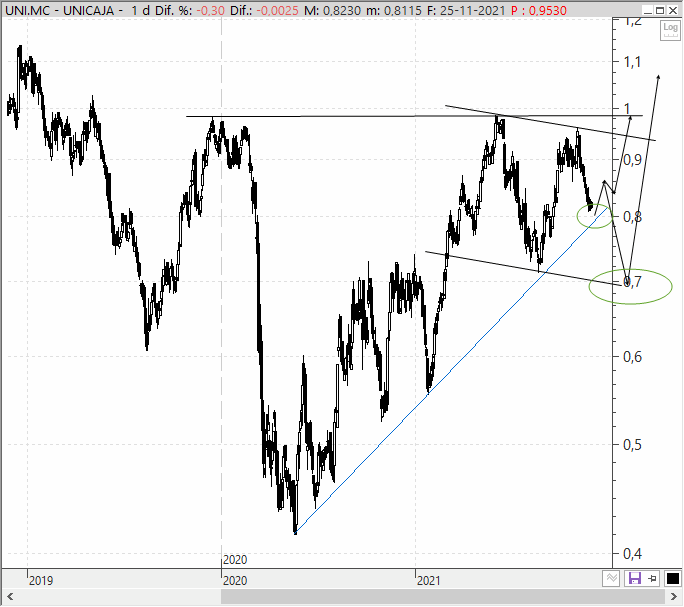This screenshot has height=607, width=684.
Task: Toggle the Log scale button
Action: [670, 30]
